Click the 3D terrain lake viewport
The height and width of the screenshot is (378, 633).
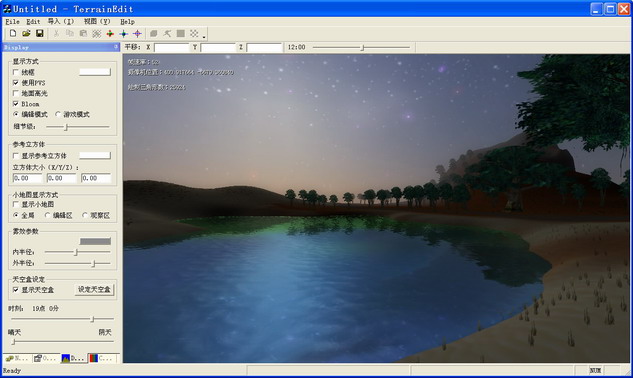[376, 208]
